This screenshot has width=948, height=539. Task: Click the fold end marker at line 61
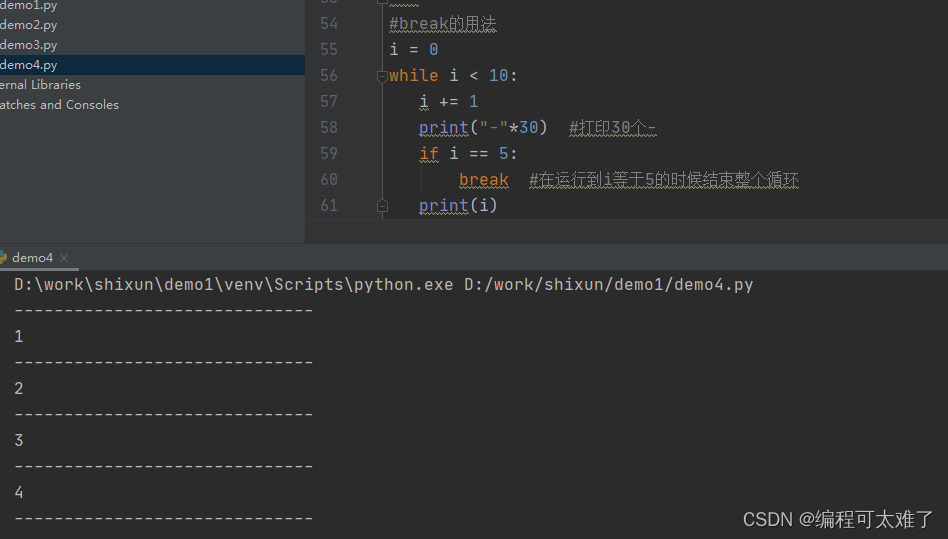(x=382, y=206)
